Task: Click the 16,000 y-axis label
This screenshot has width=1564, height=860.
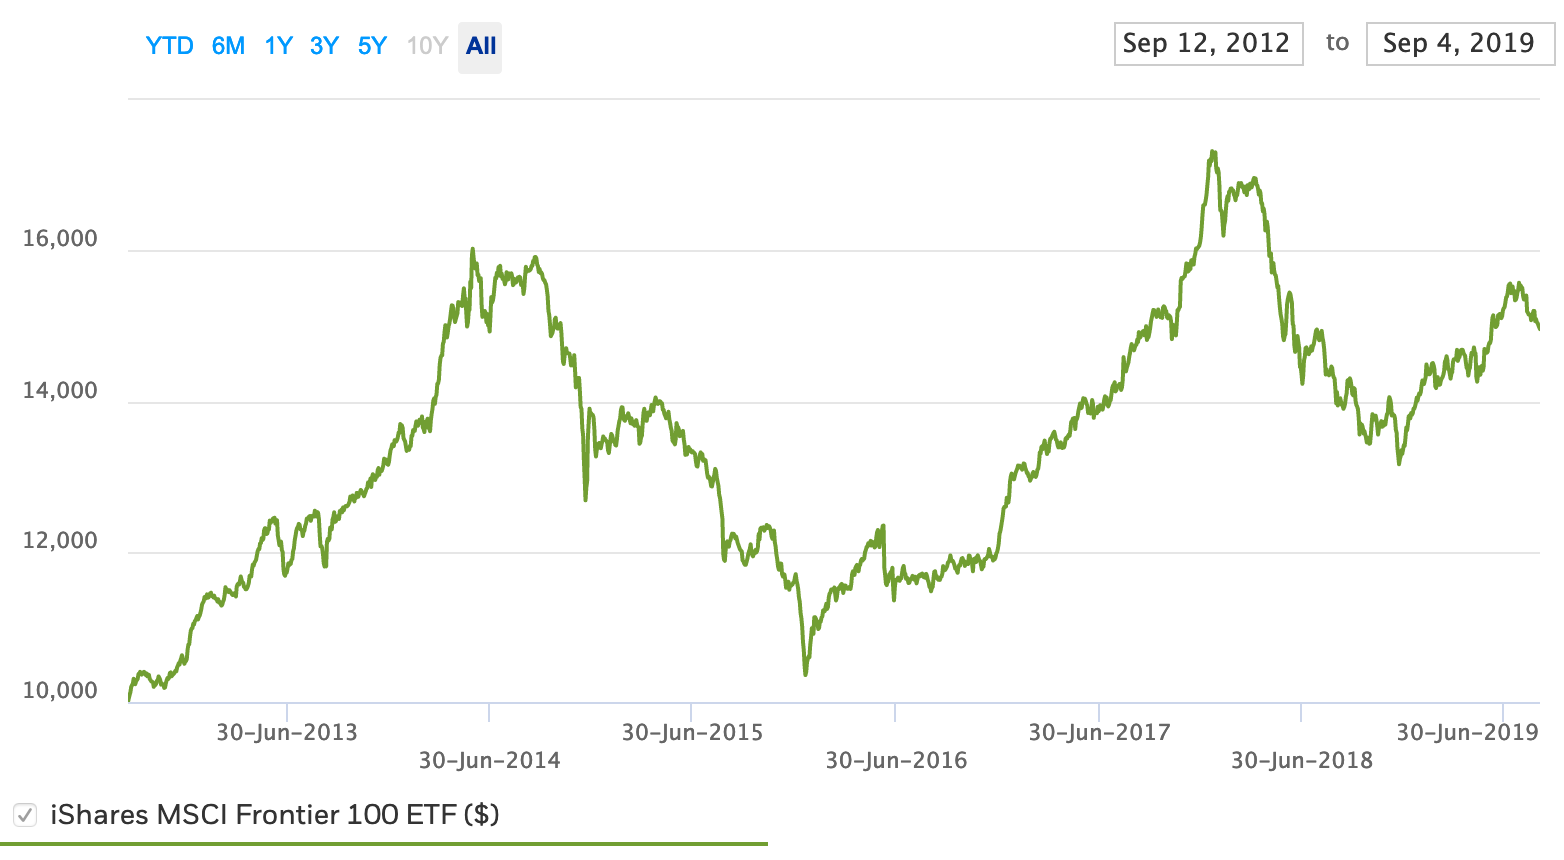Action: (60, 239)
